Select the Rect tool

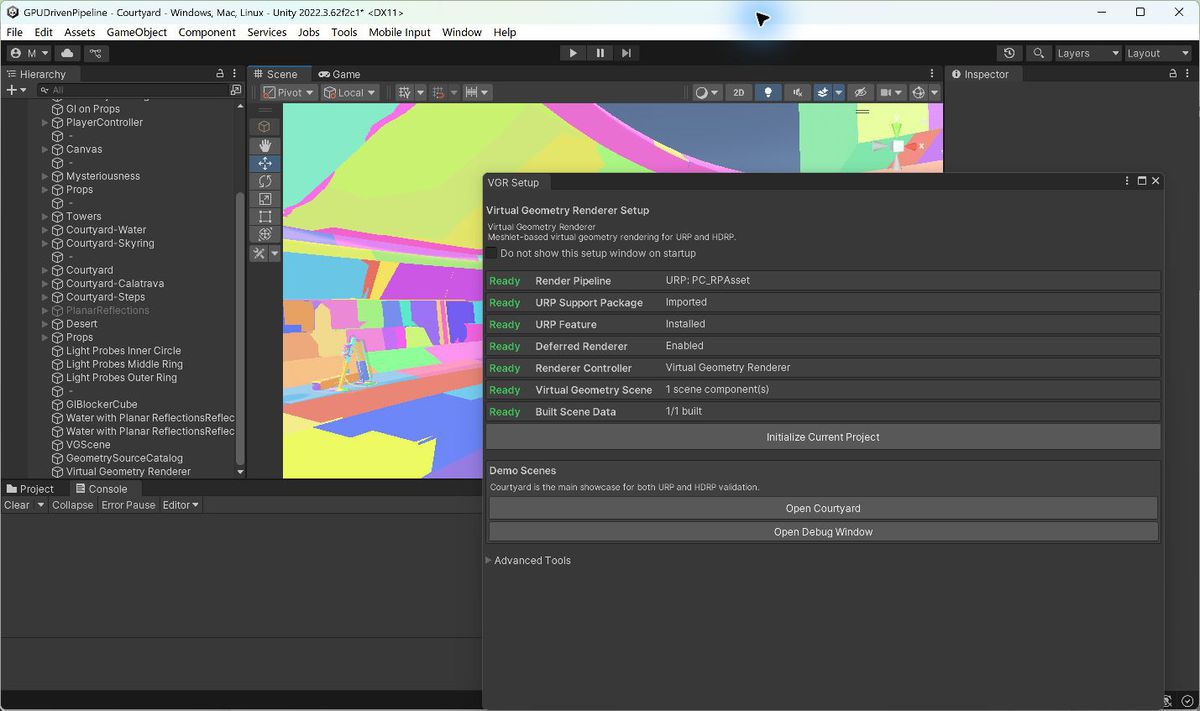point(265,216)
